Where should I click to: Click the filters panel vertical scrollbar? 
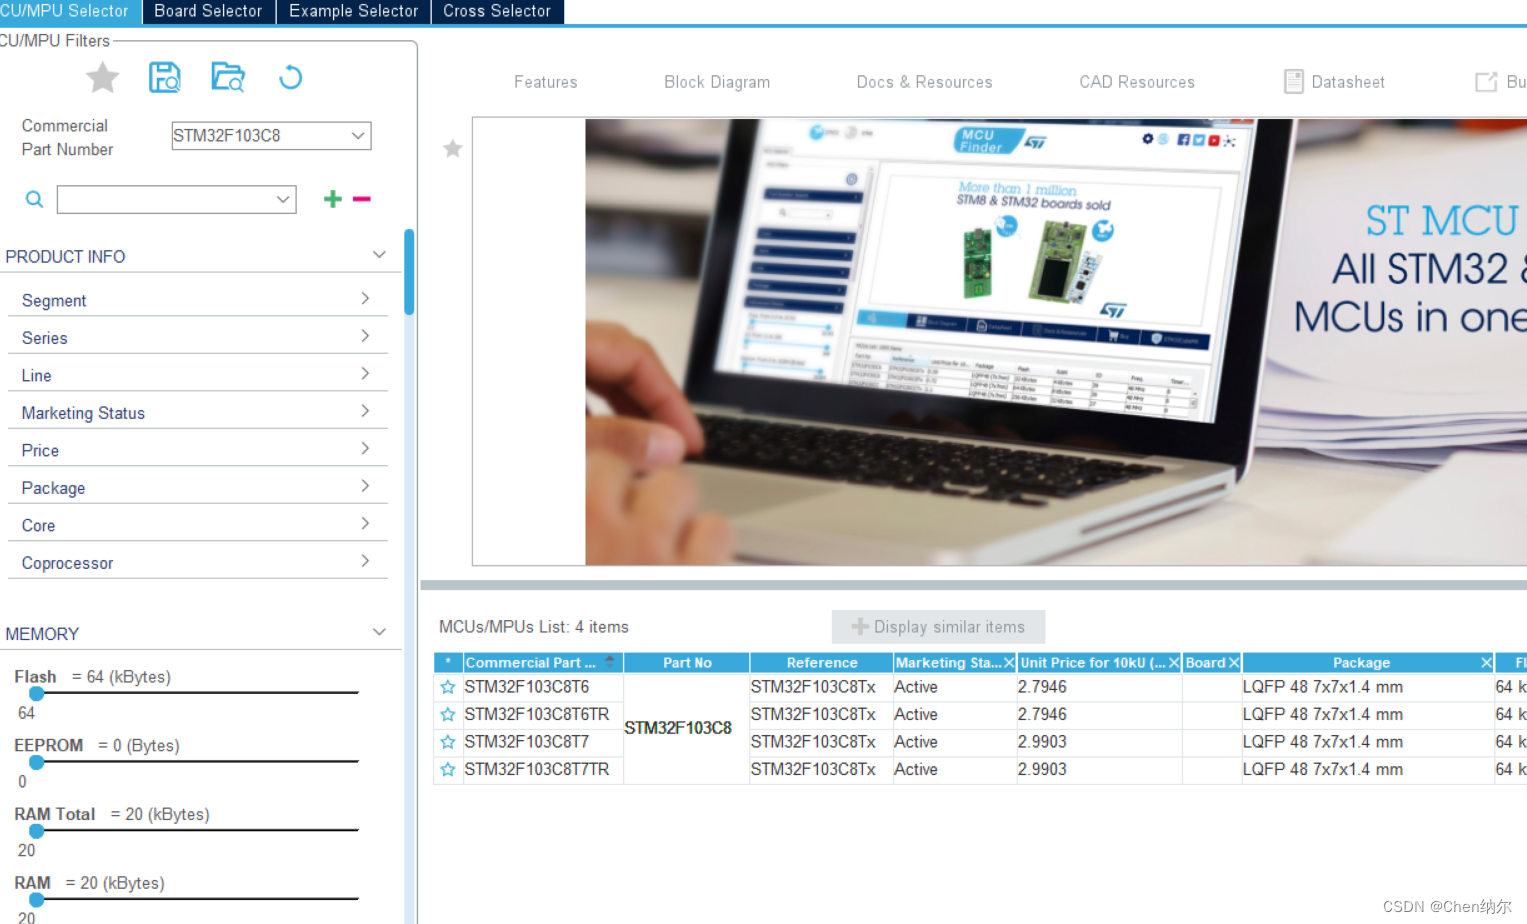pyautogui.click(x=409, y=272)
